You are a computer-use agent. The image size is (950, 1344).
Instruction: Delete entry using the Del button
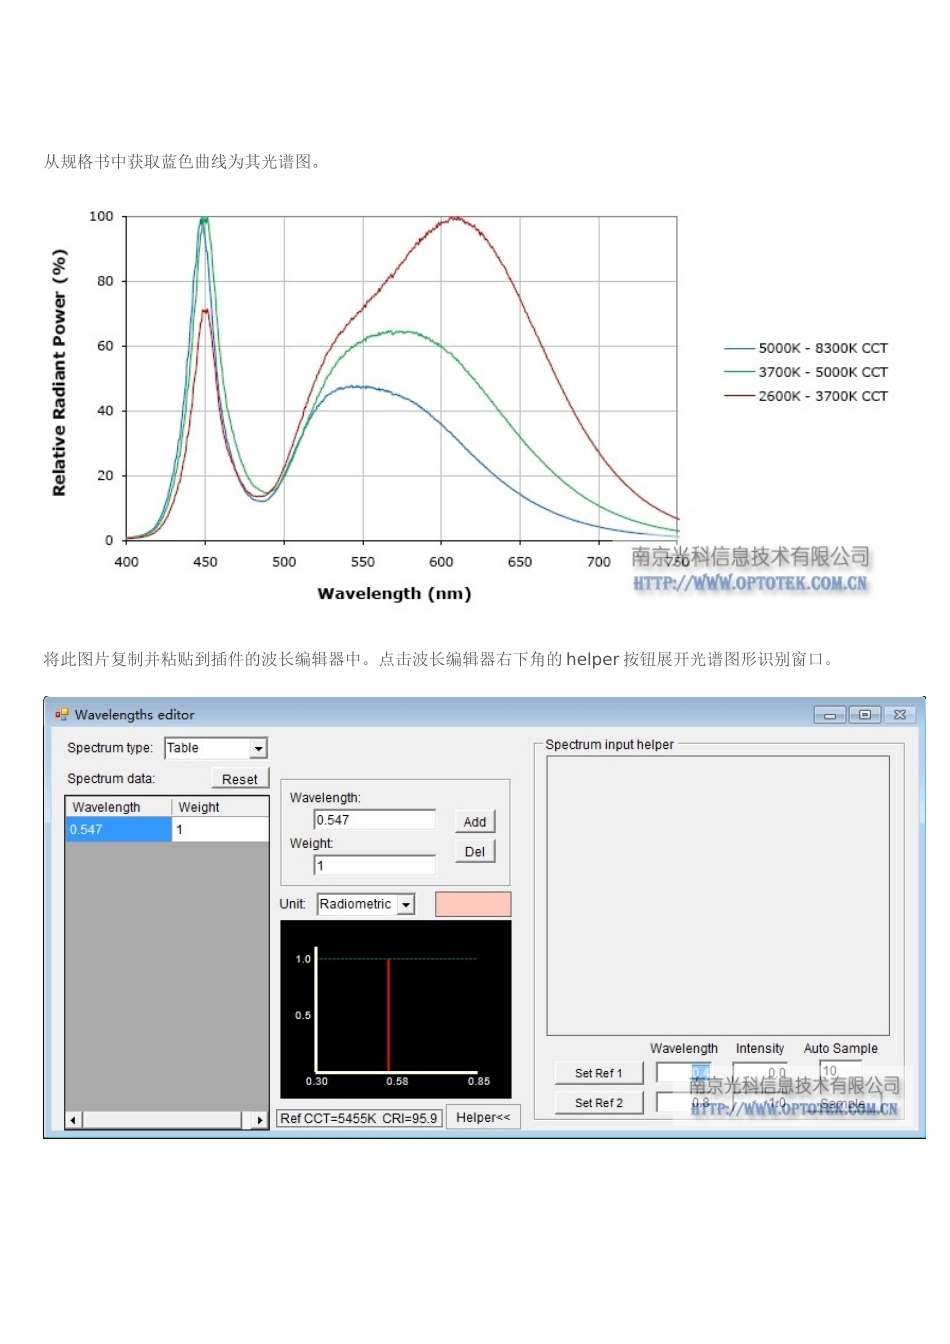(x=475, y=852)
